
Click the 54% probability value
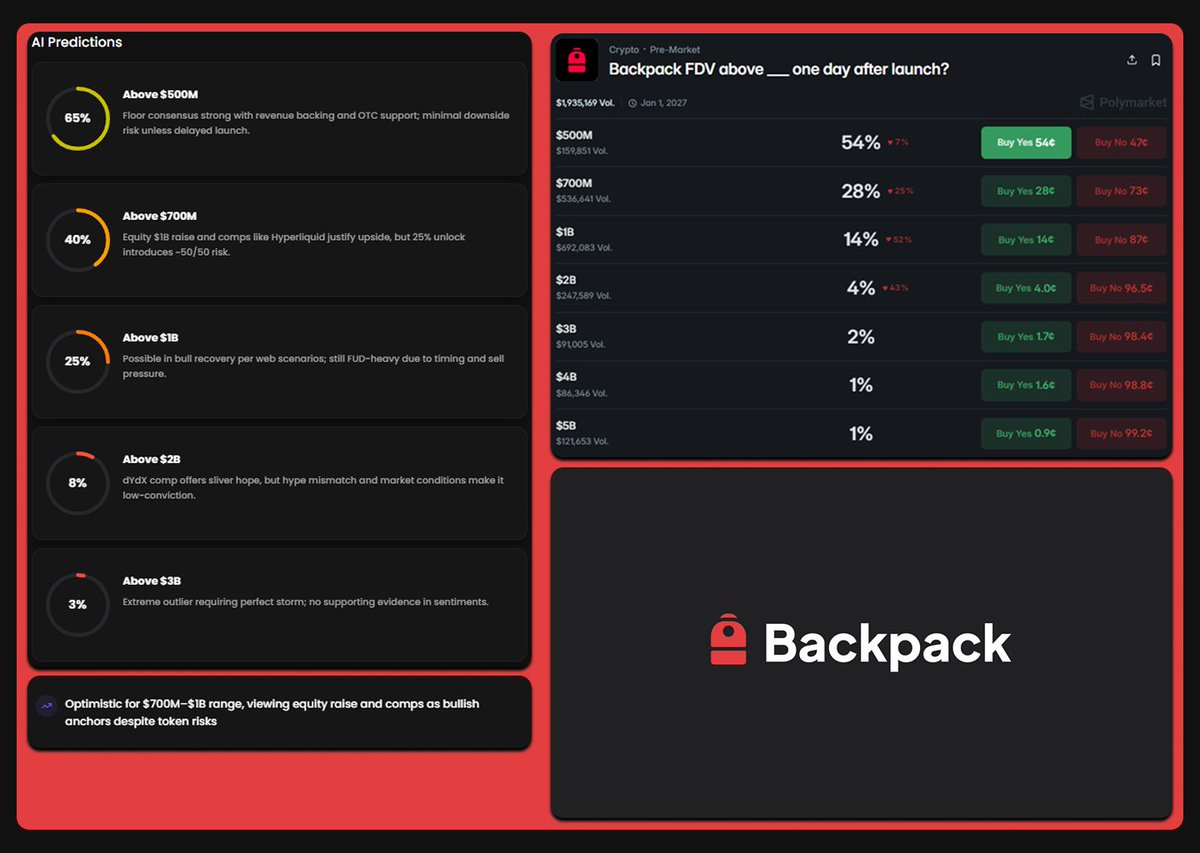point(861,143)
